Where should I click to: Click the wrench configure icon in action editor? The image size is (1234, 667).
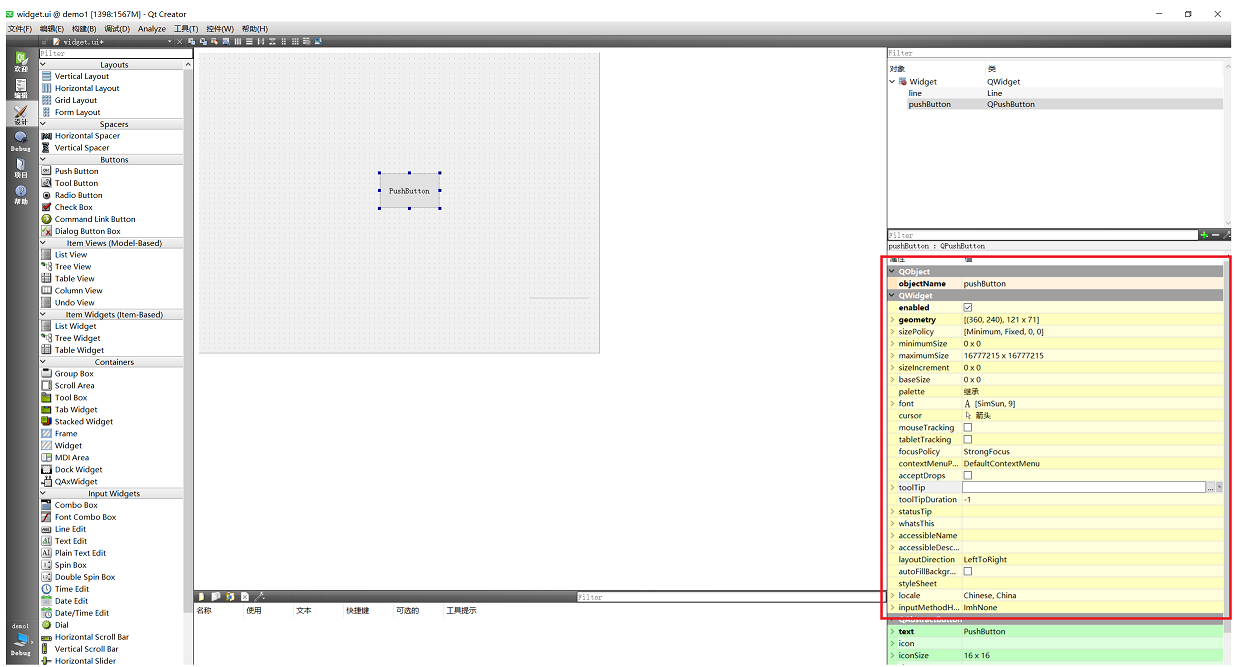point(260,596)
